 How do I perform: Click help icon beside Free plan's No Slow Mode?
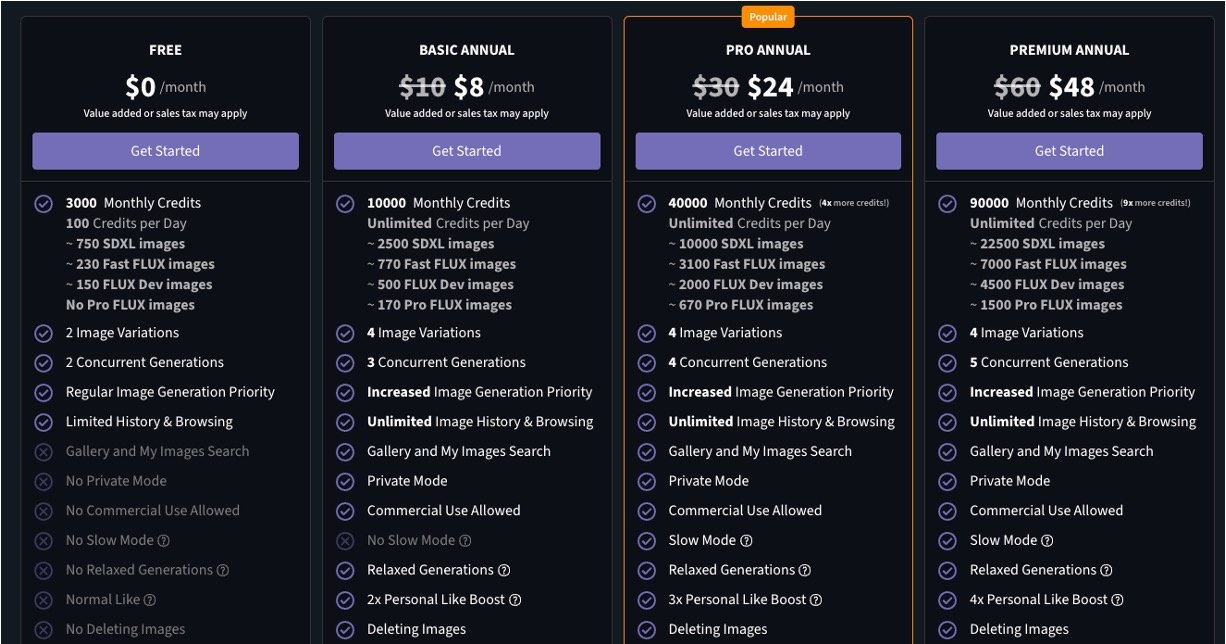[x=164, y=541]
